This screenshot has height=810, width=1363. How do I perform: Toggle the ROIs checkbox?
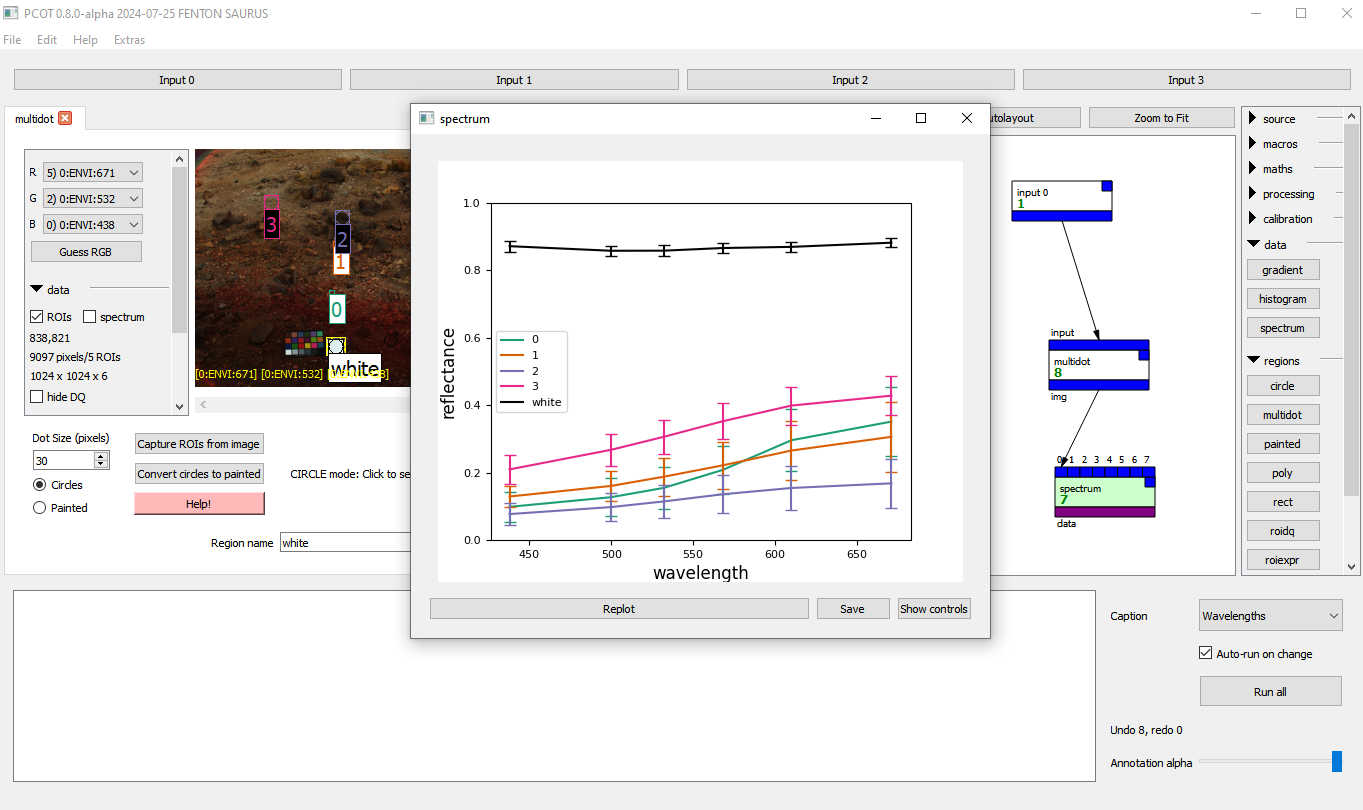37,317
